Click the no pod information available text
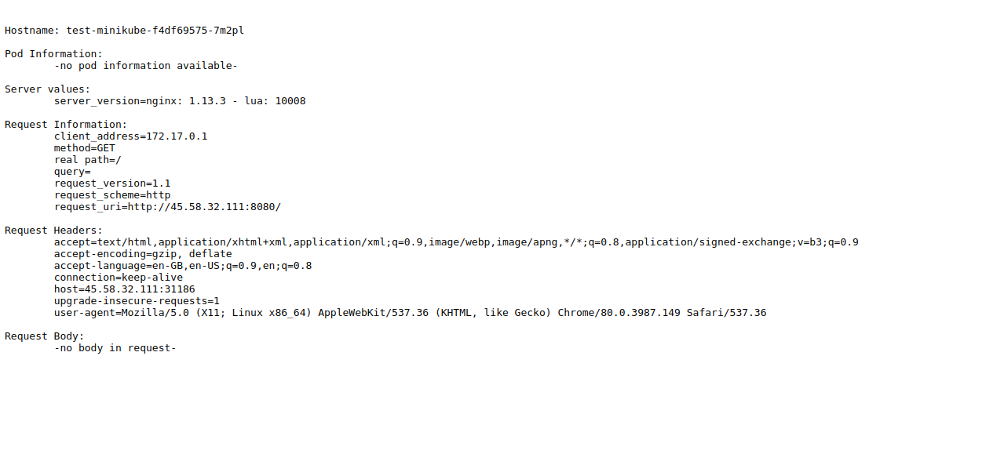Screen dimensions: 1004x454 pyautogui.click(x=146, y=65)
